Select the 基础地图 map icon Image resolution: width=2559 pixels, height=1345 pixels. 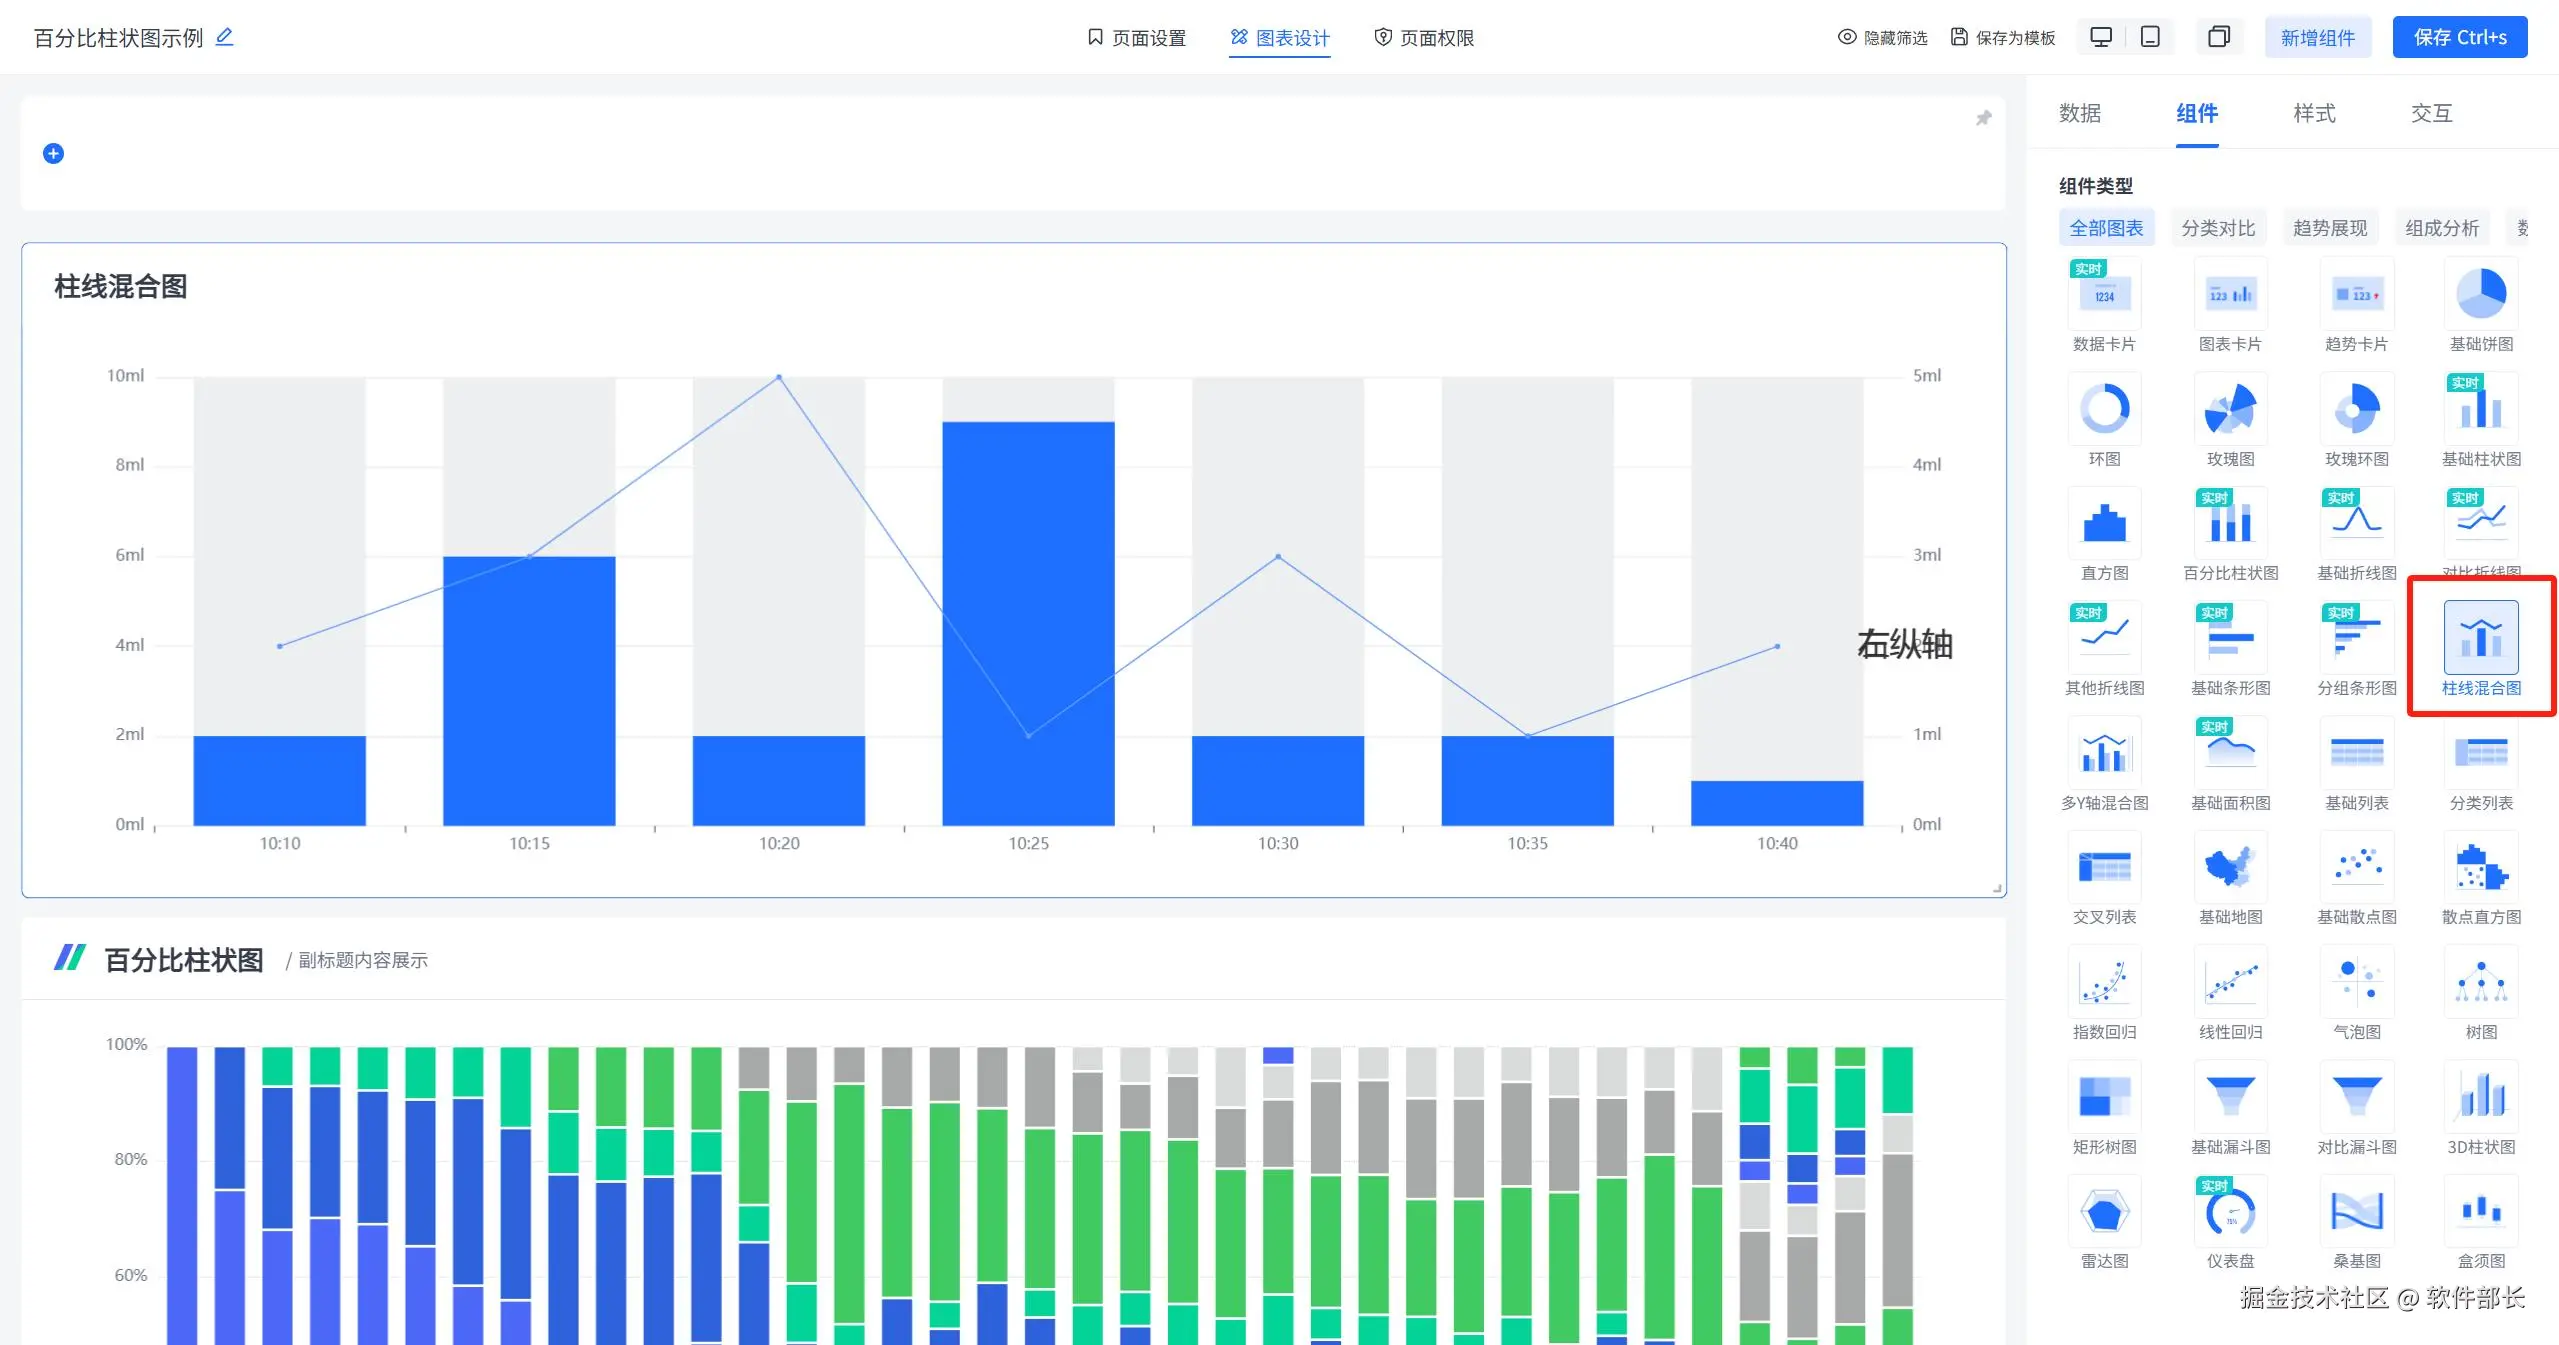click(2230, 867)
